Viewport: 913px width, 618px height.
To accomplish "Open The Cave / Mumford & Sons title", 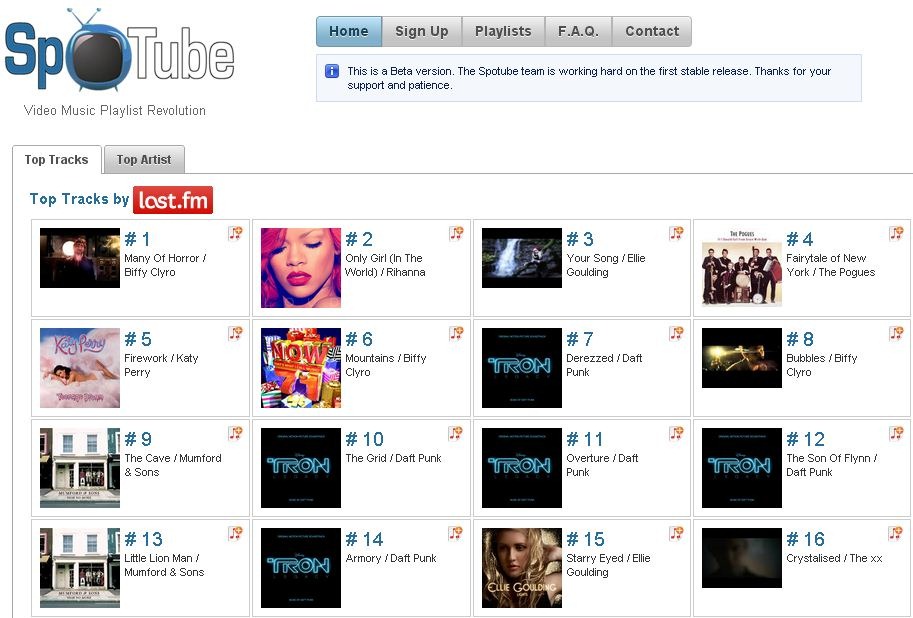I will (x=173, y=465).
